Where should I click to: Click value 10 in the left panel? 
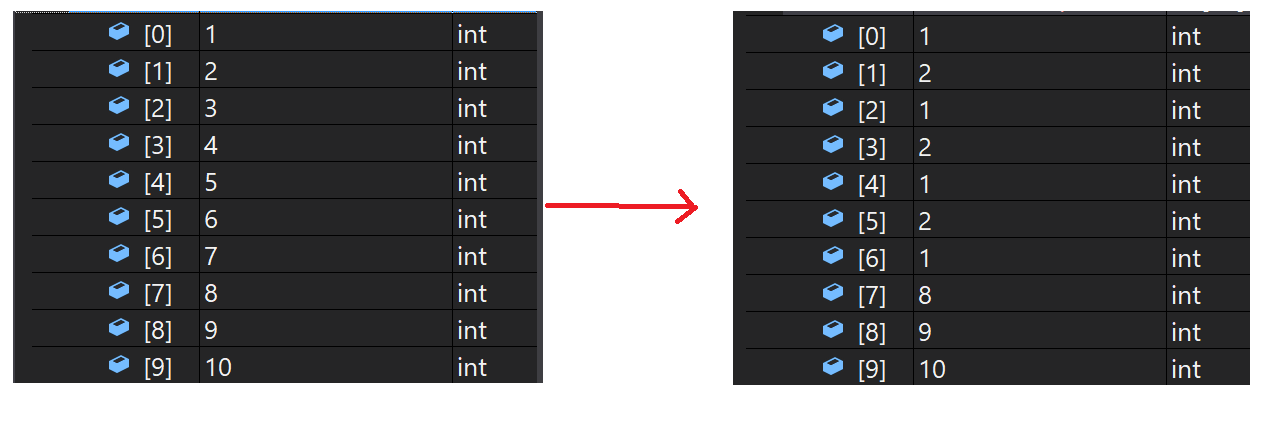pyautogui.click(x=218, y=368)
